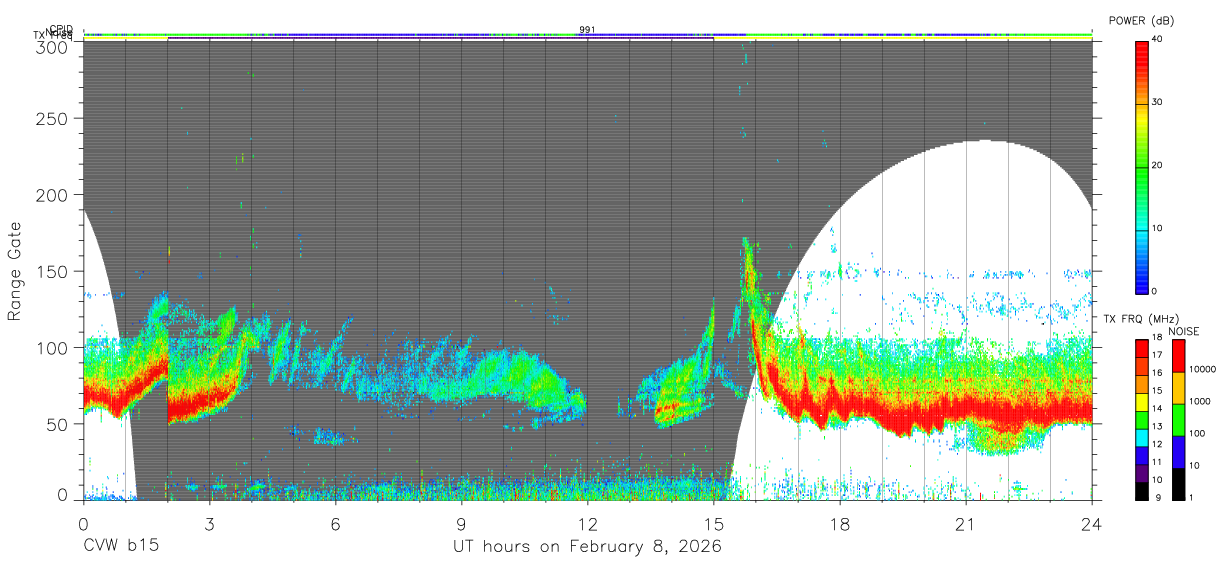
Task: Click the '3' UT hour tick label
Action: pyautogui.click(x=209, y=524)
